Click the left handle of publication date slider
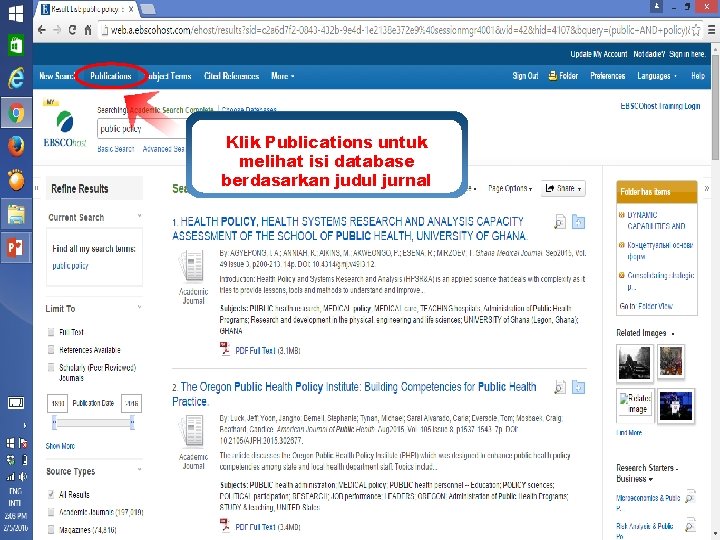This screenshot has width=720, height=540. click(x=54, y=422)
